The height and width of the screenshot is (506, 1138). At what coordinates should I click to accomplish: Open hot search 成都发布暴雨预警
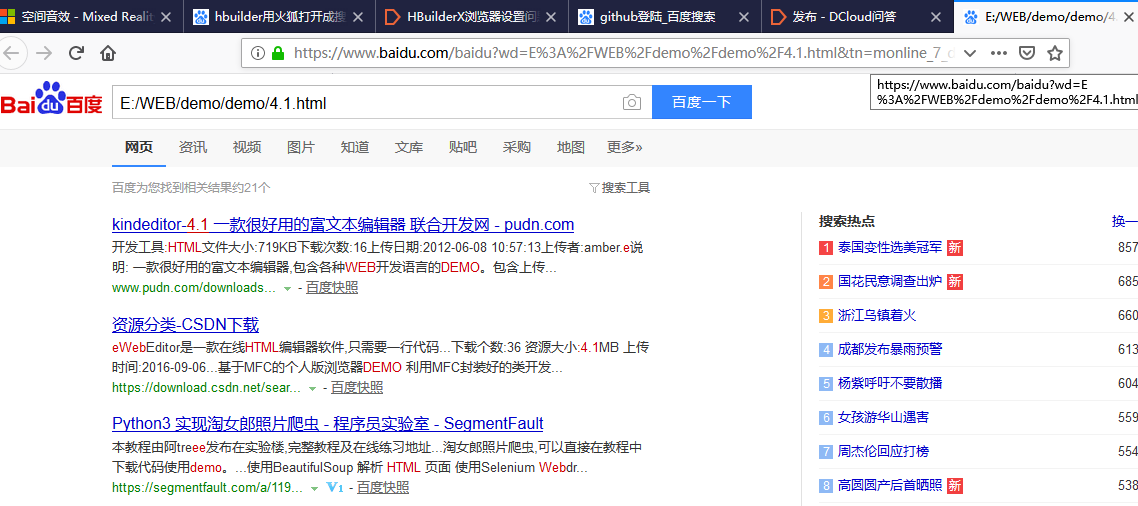tap(890, 349)
